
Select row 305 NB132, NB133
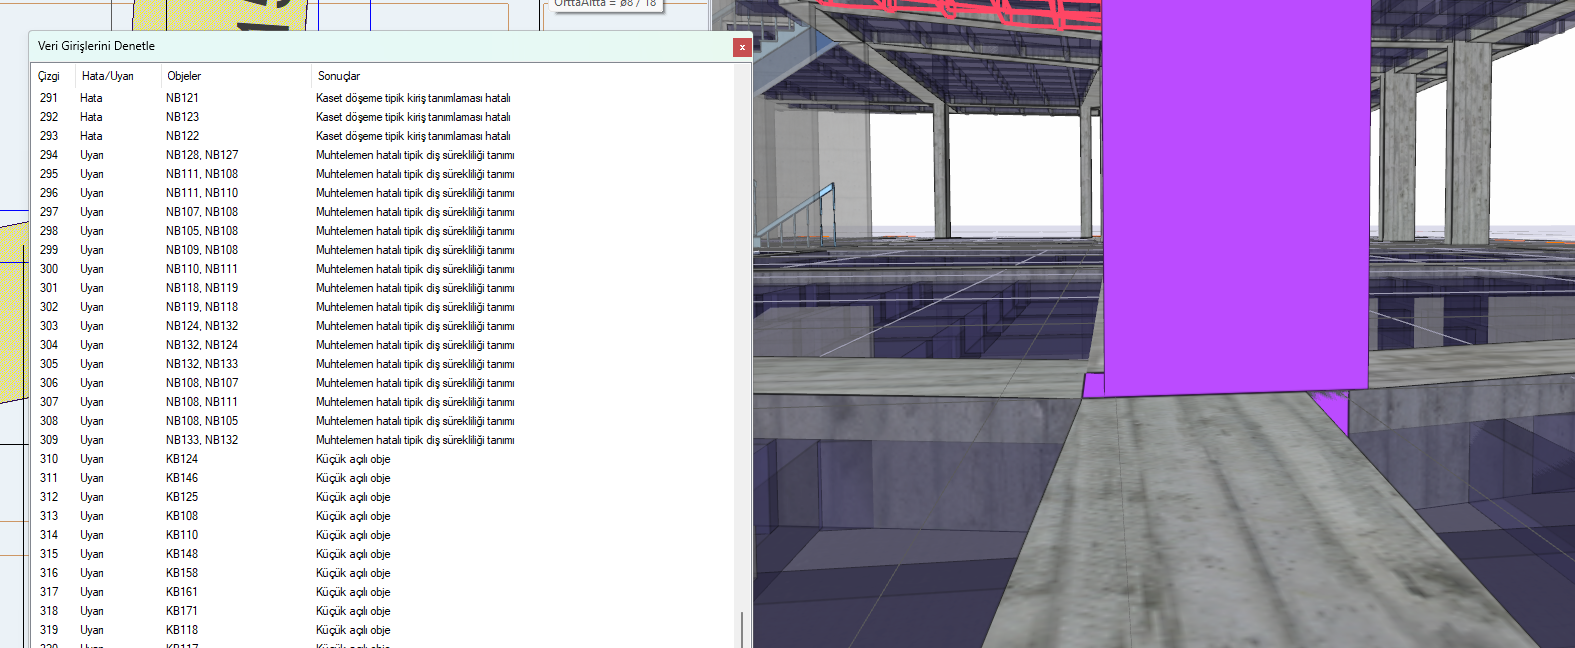pos(383,364)
